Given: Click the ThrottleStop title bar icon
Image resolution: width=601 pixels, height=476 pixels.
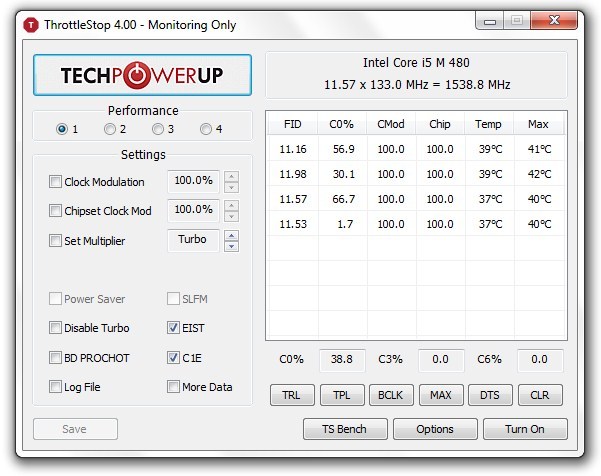Looking at the screenshot, I should click(31, 25).
